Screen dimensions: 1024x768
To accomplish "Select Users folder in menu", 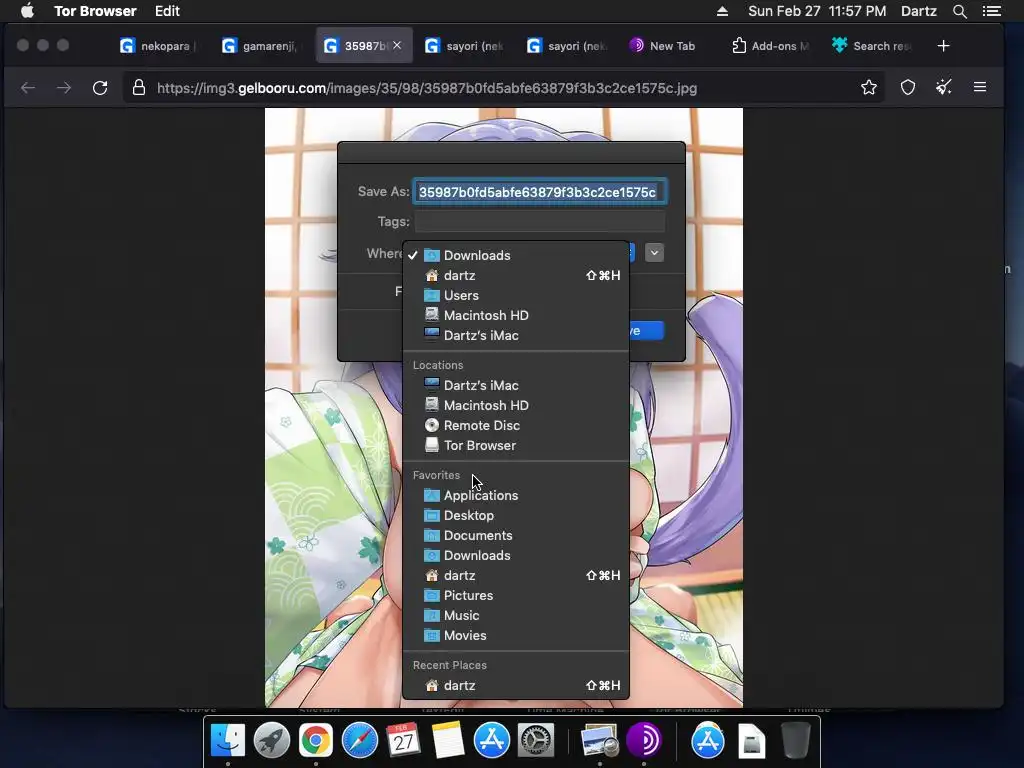I will (516, 295).
